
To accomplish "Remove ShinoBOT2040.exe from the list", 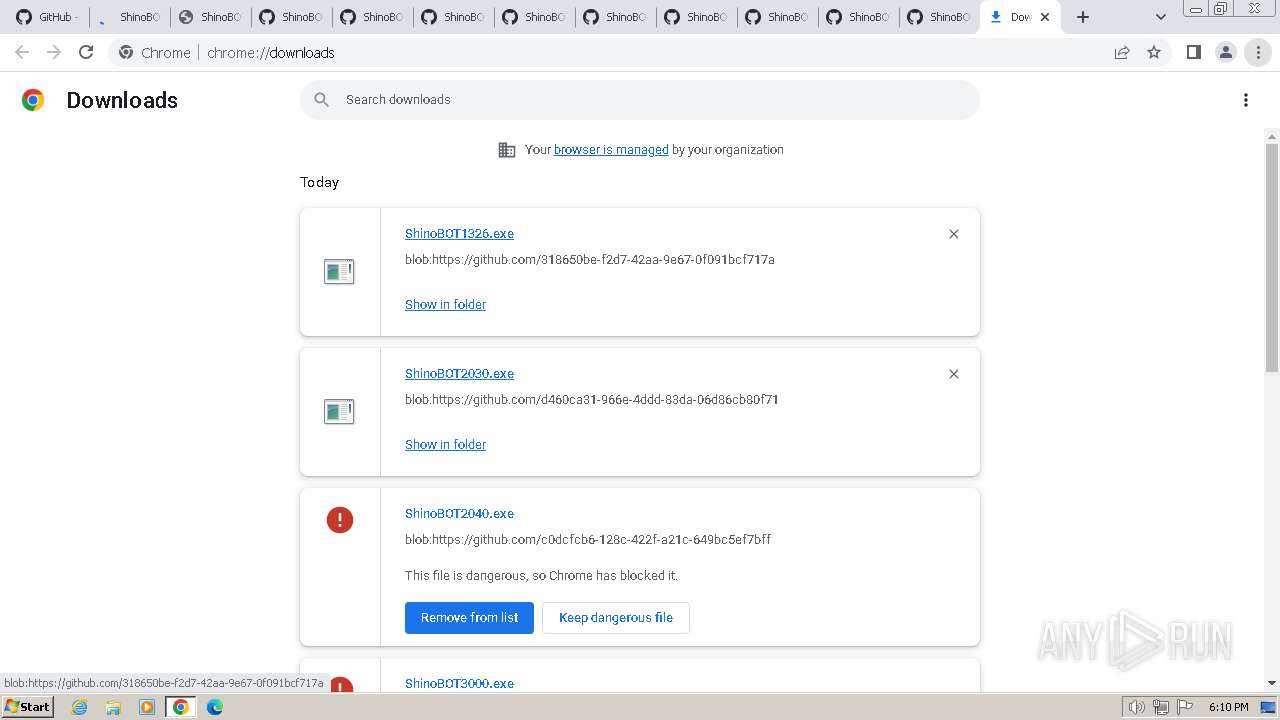I will point(469,618).
